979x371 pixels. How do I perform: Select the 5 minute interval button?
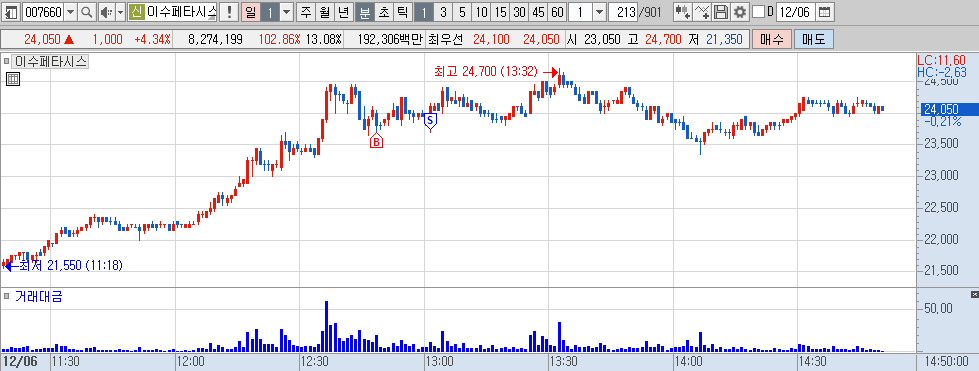(461, 12)
